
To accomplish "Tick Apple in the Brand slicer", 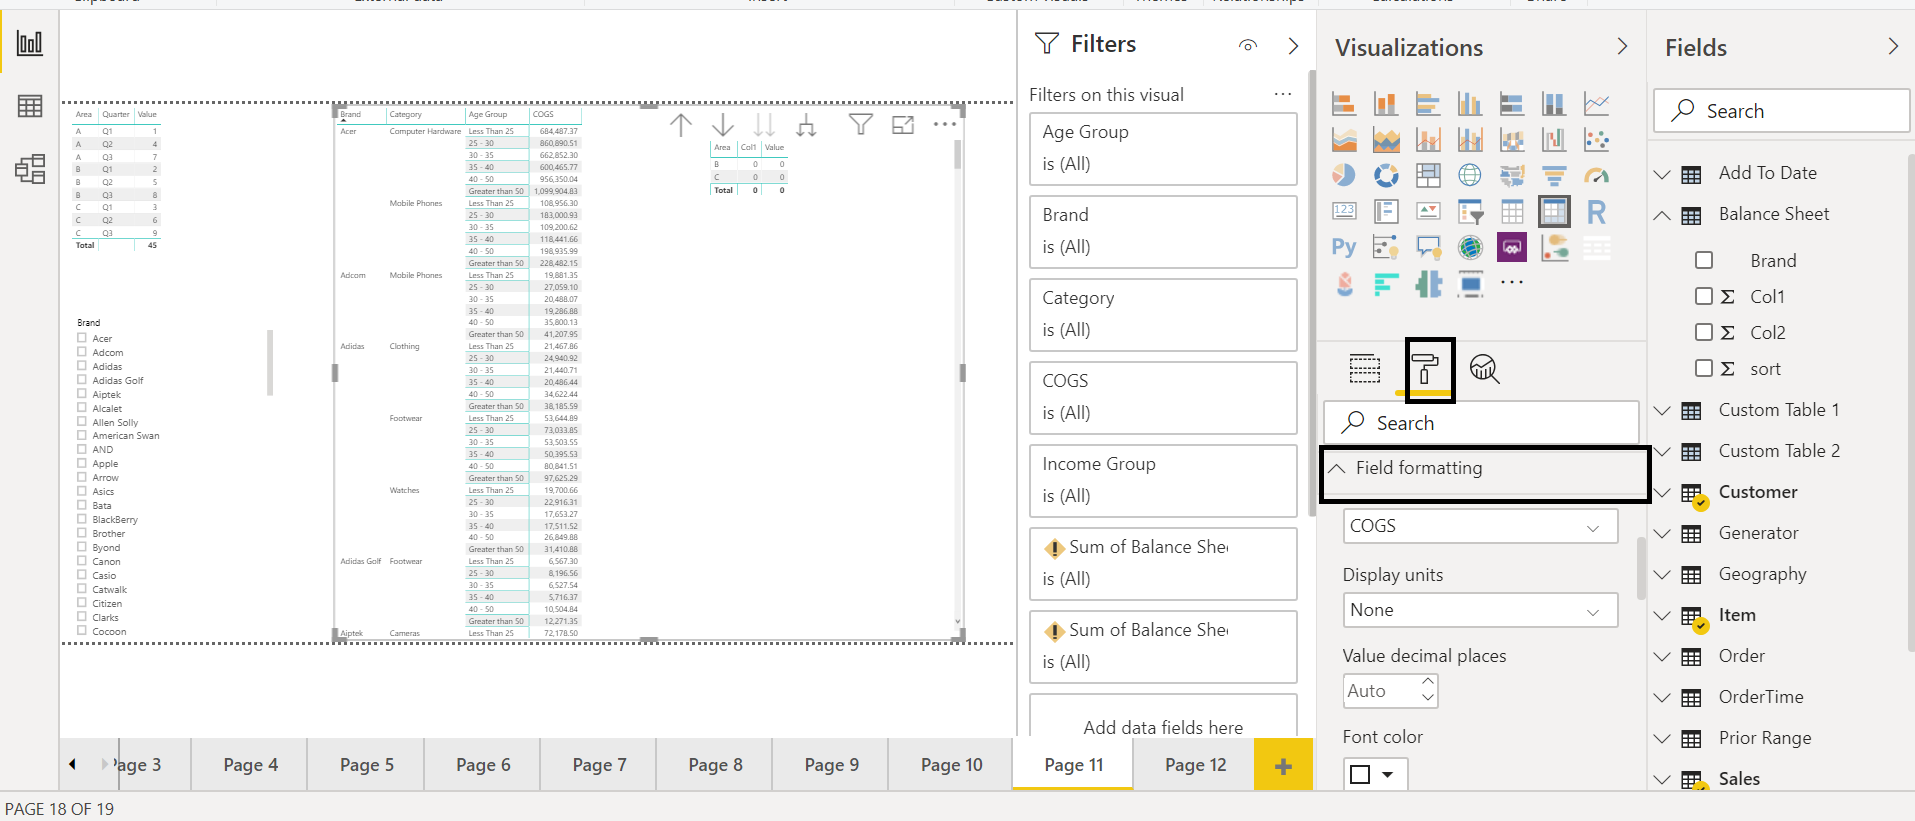I will pos(82,463).
